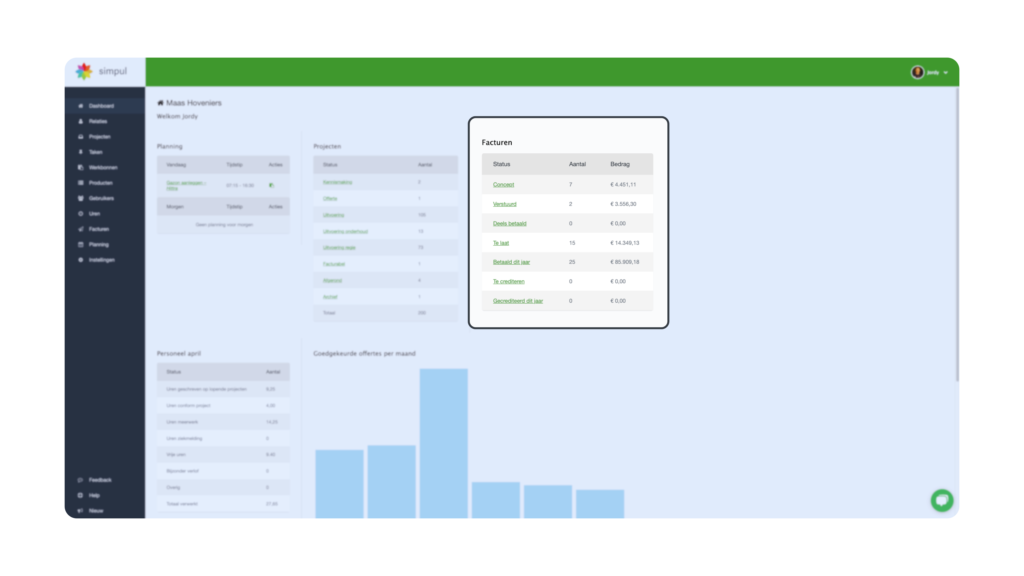The height and width of the screenshot is (576, 1024).
Task: Click the Dashboard house icon in sidebar
Action: point(81,106)
